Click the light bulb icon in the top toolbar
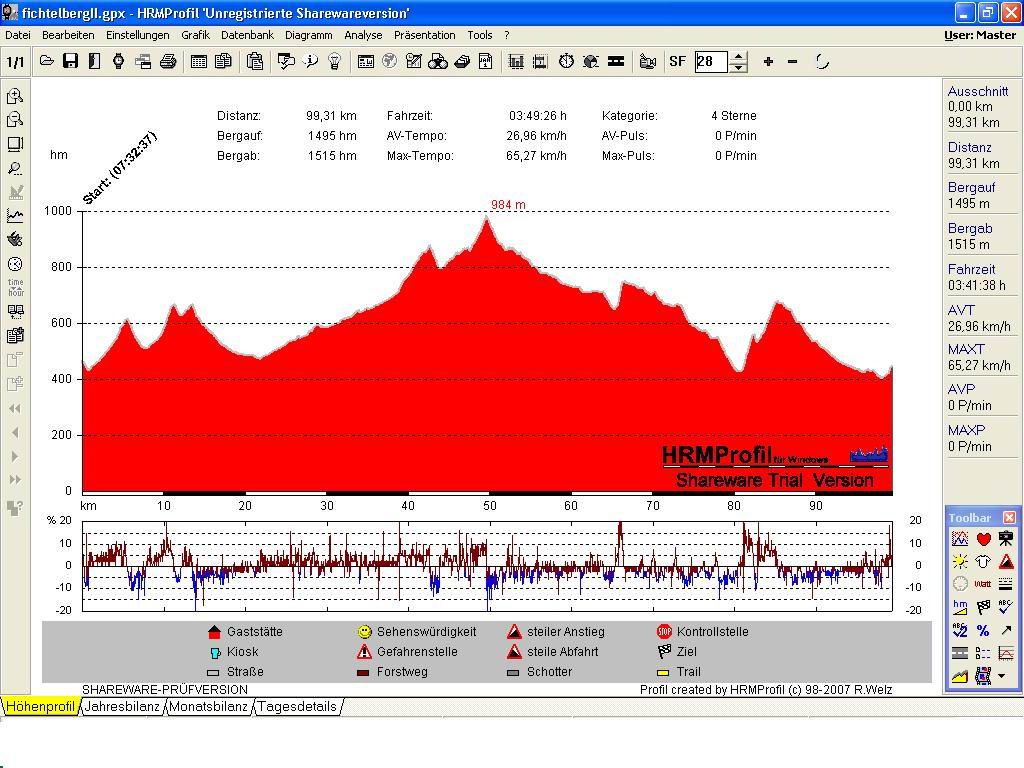 coord(335,61)
